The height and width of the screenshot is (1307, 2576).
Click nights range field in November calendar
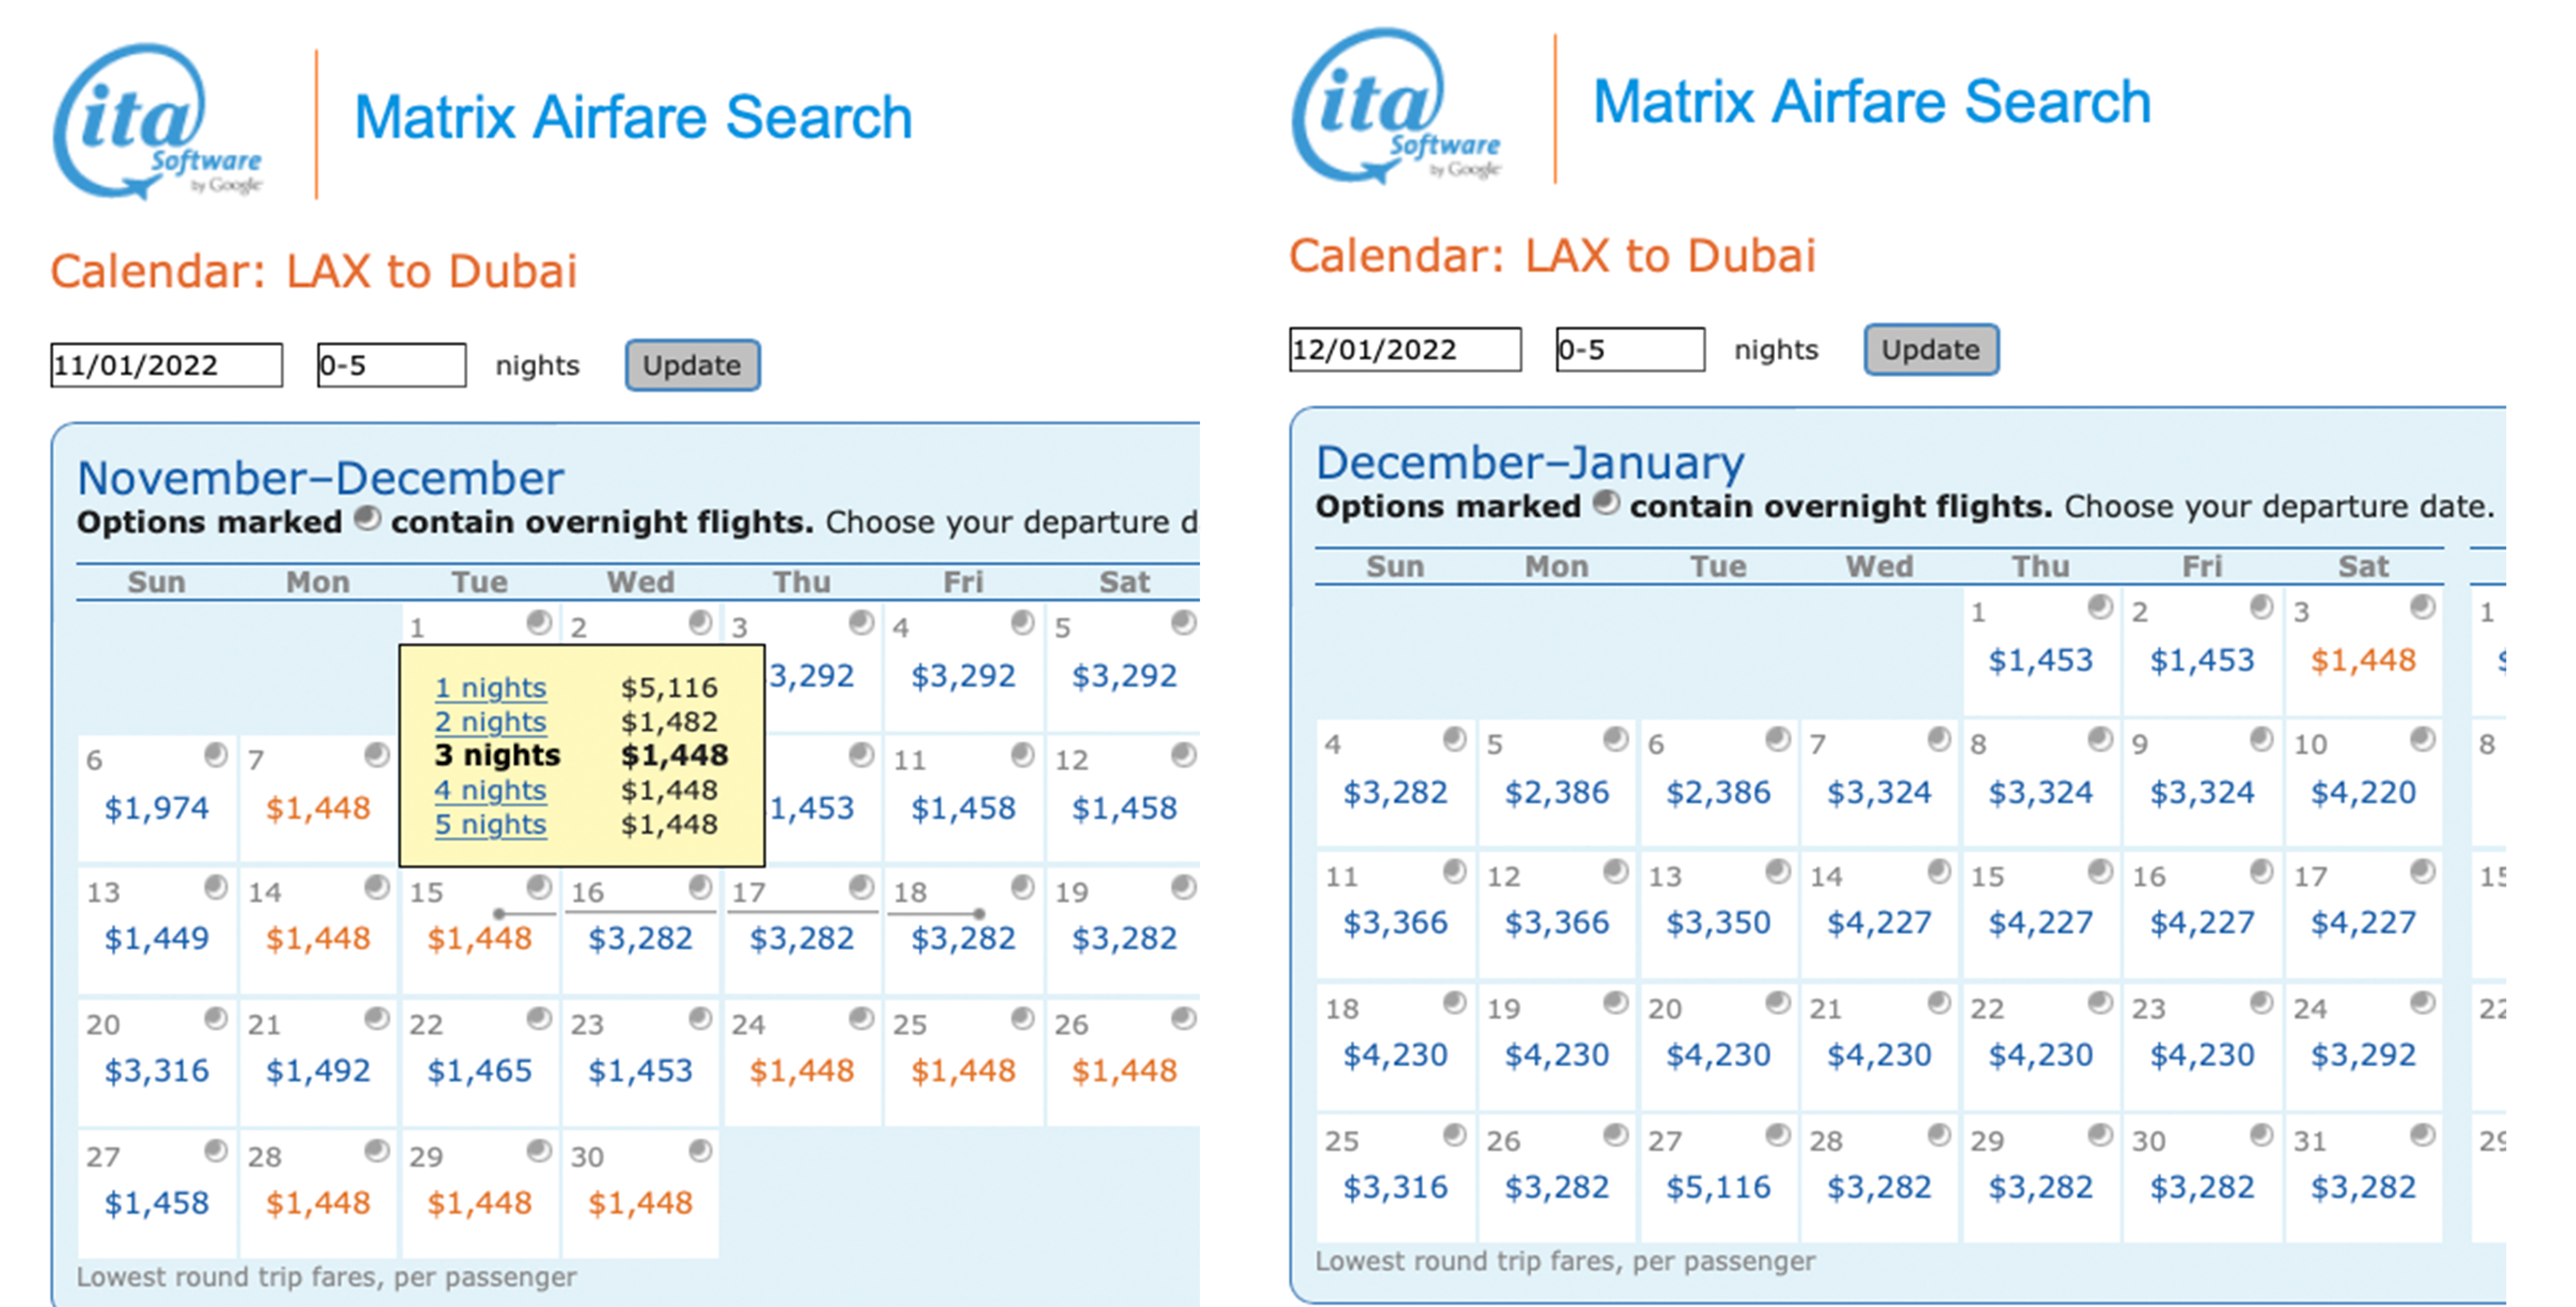[x=391, y=365]
